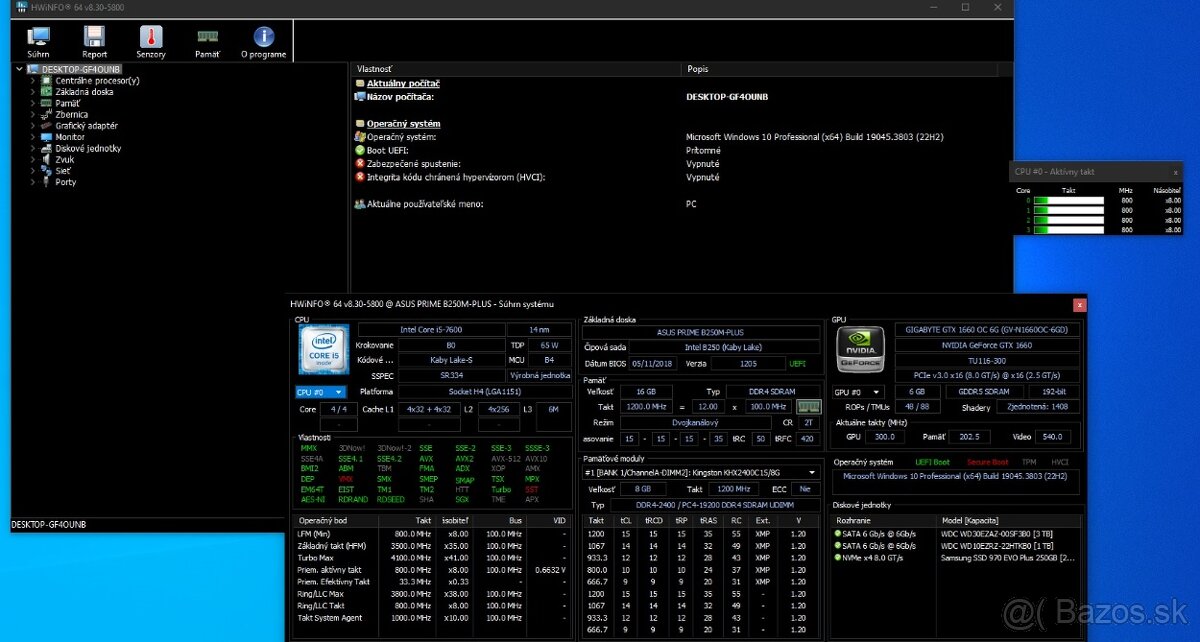Close the CPU #0 Aktívny takt window
Screen dimensions: 1200x642
[1175, 172]
